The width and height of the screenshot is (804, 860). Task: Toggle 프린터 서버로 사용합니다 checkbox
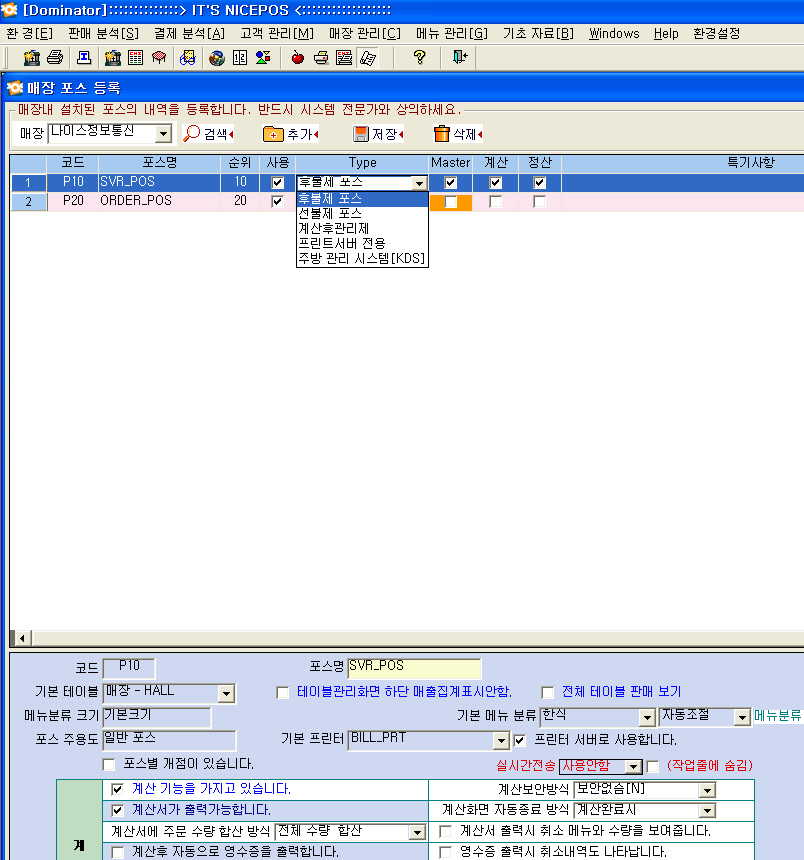pyautogui.click(x=519, y=740)
